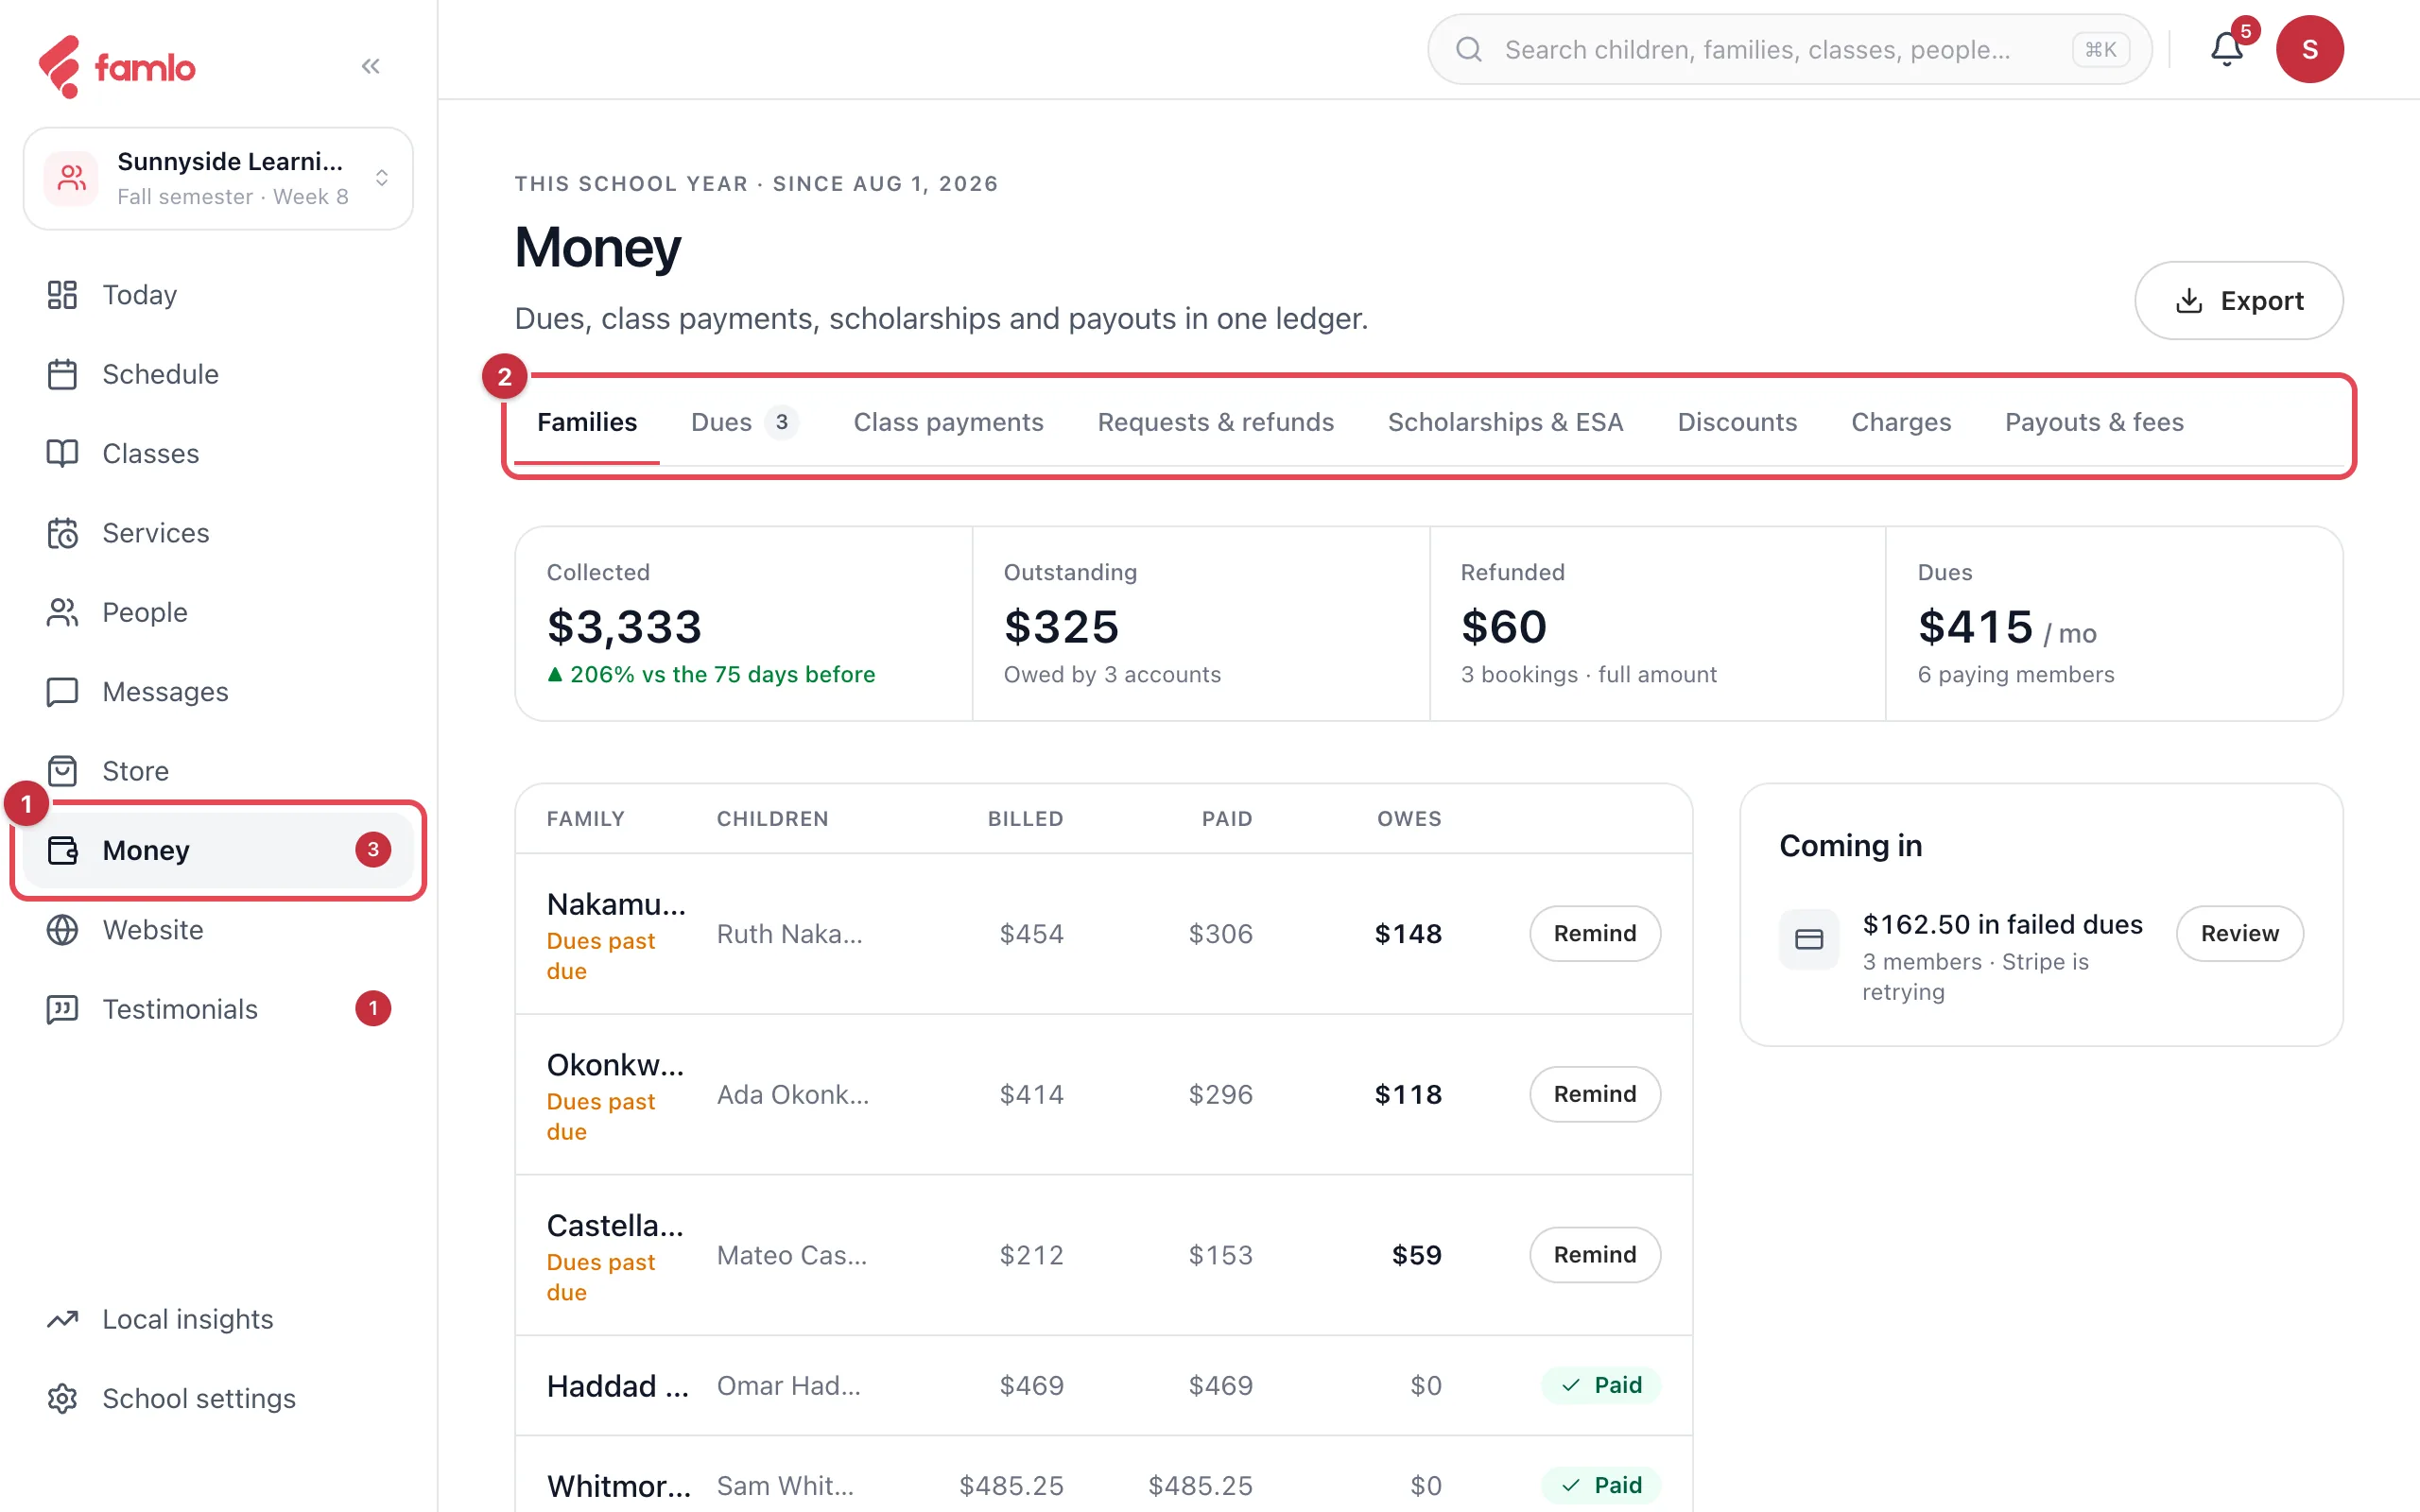Remind the Okonkwo family
The image size is (2420, 1512).
pyautogui.click(x=1595, y=1094)
